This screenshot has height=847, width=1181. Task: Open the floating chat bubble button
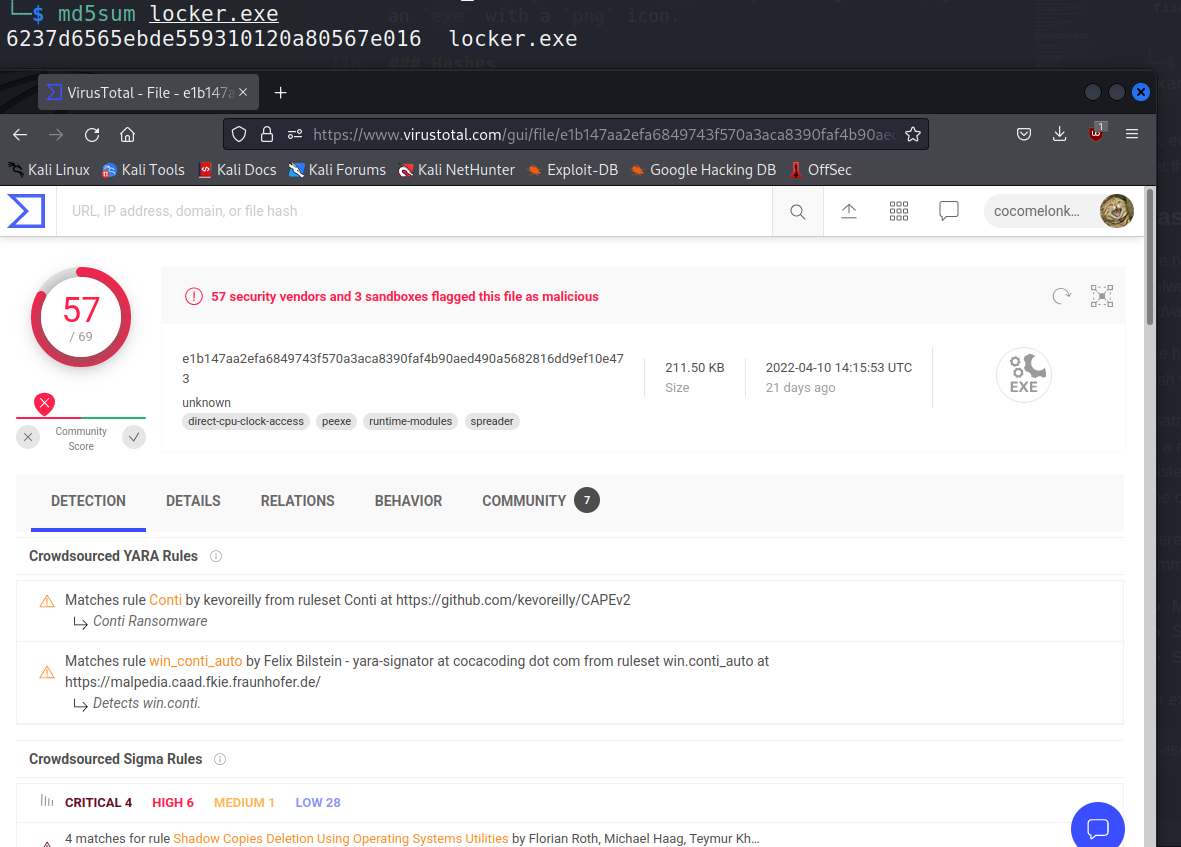tap(1097, 827)
